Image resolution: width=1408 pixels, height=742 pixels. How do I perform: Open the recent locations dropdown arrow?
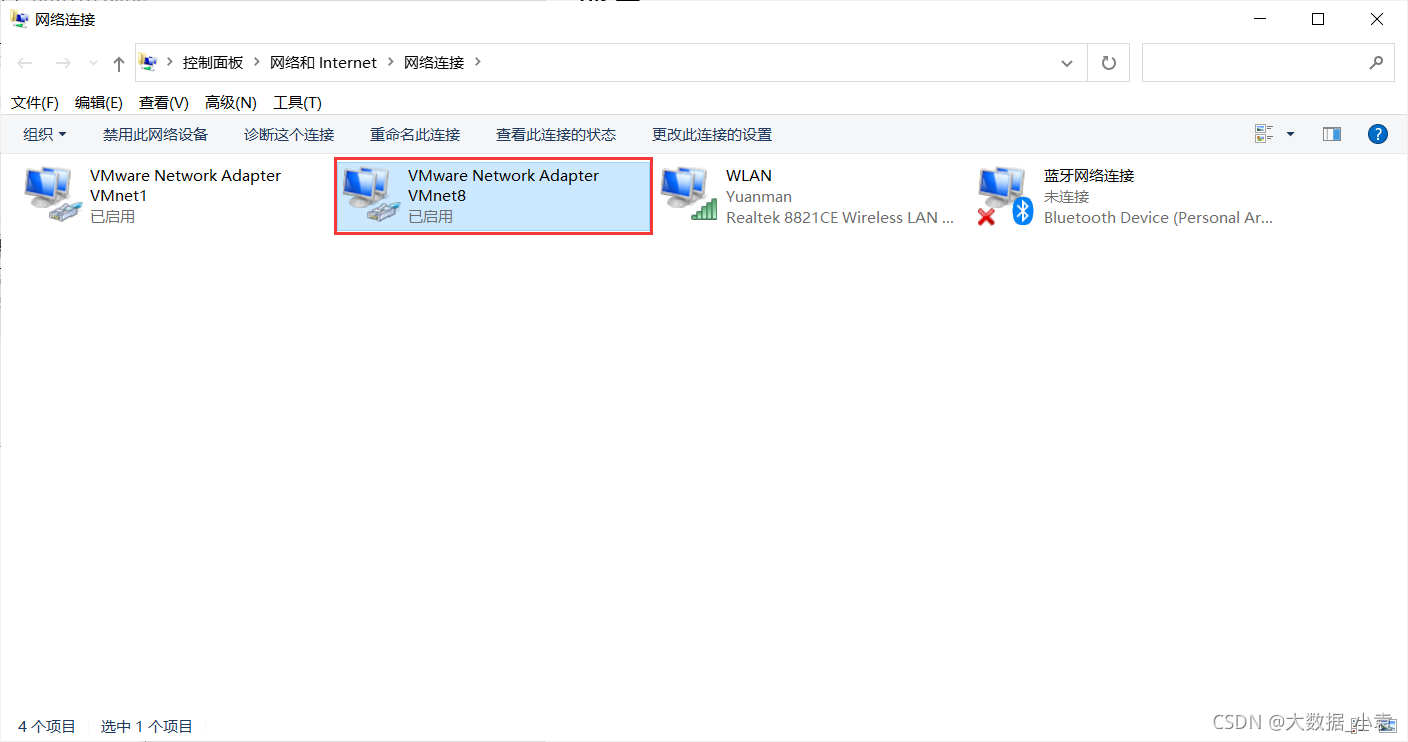pyautogui.click(x=94, y=63)
